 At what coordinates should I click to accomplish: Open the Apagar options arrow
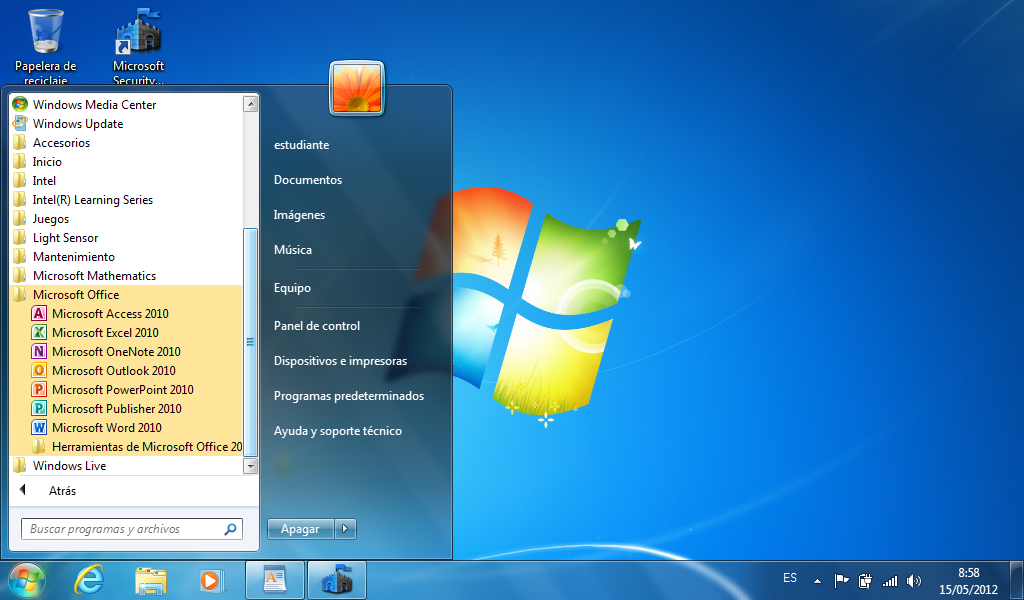pos(345,528)
